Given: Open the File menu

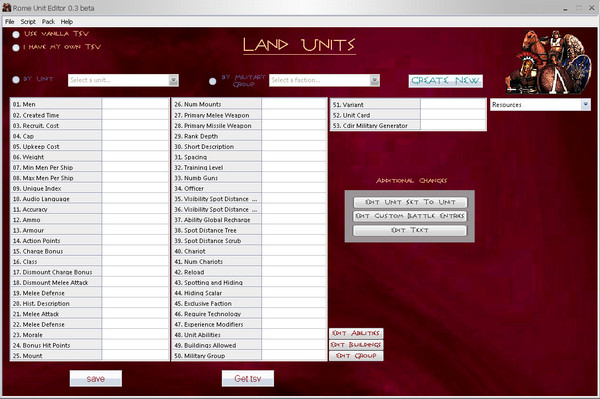Looking at the screenshot, I should (x=10, y=22).
